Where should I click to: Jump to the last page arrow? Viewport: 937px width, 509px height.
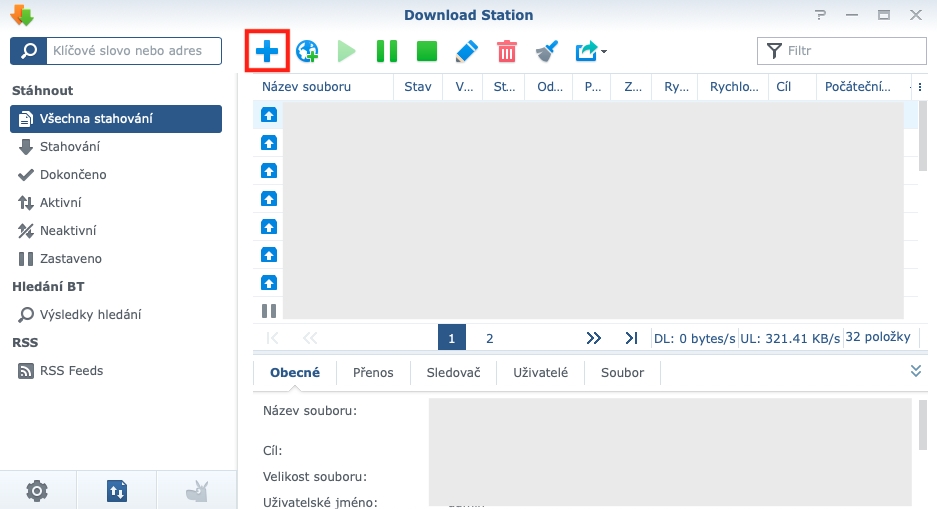click(x=631, y=338)
